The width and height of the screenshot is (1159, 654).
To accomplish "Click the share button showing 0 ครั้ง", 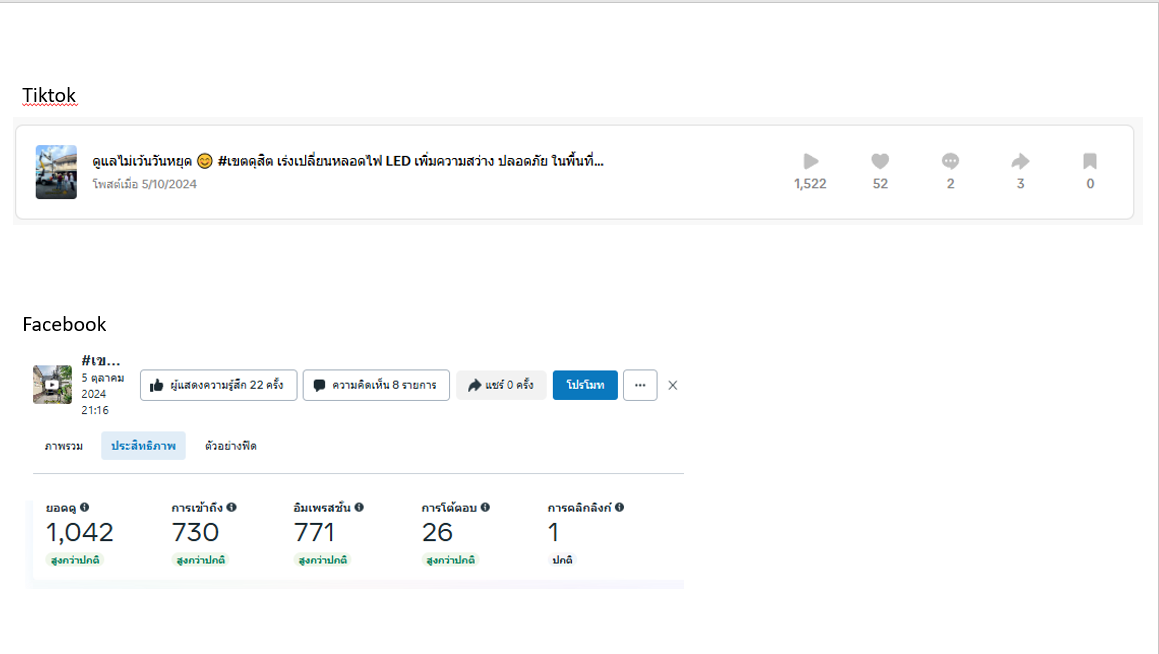I will (501, 385).
